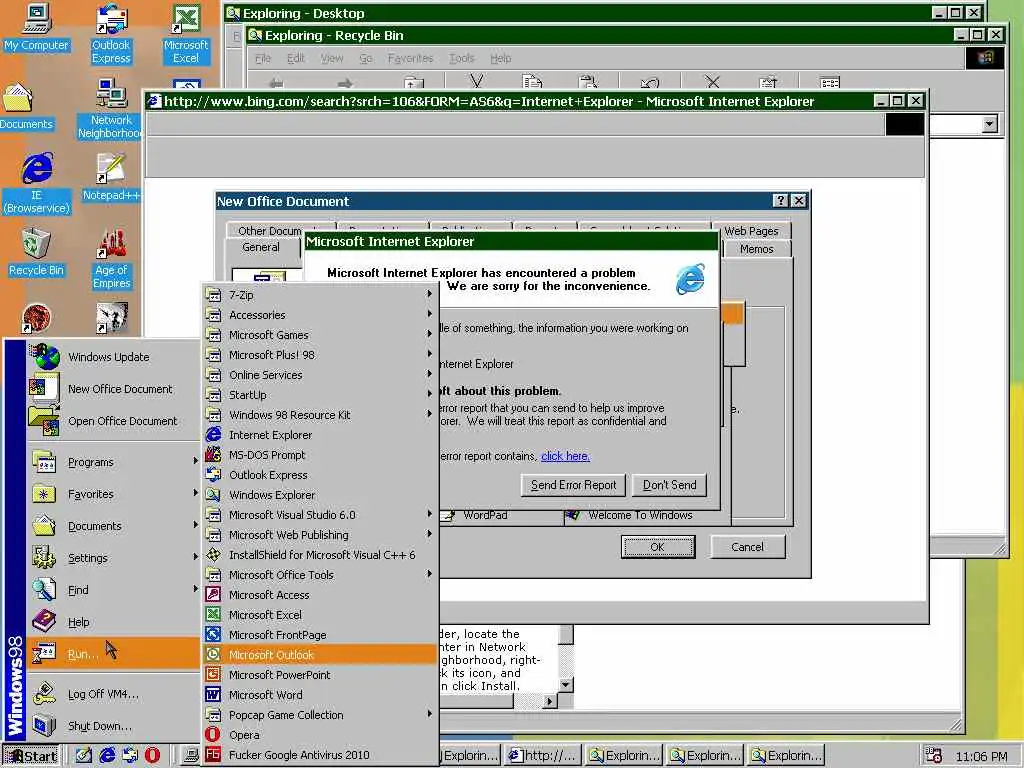Open Popcap Game Collection group
The image size is (1024, 768).
pyautogui.click(x=319, y=715)
